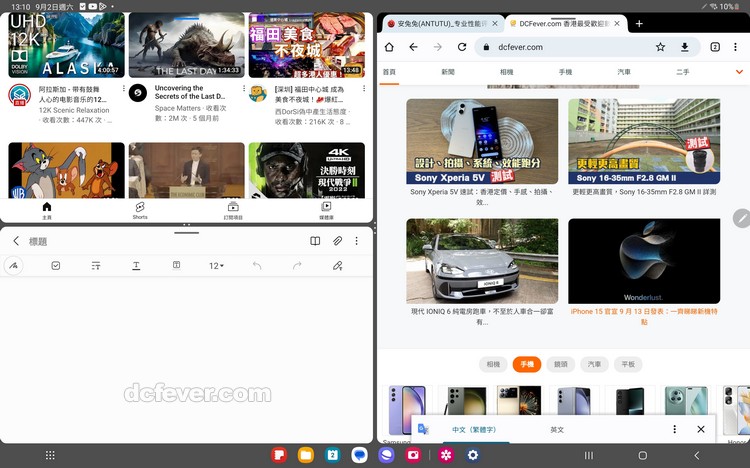Open the Sony Xperia 5V review thumbnail

(482, 141)
